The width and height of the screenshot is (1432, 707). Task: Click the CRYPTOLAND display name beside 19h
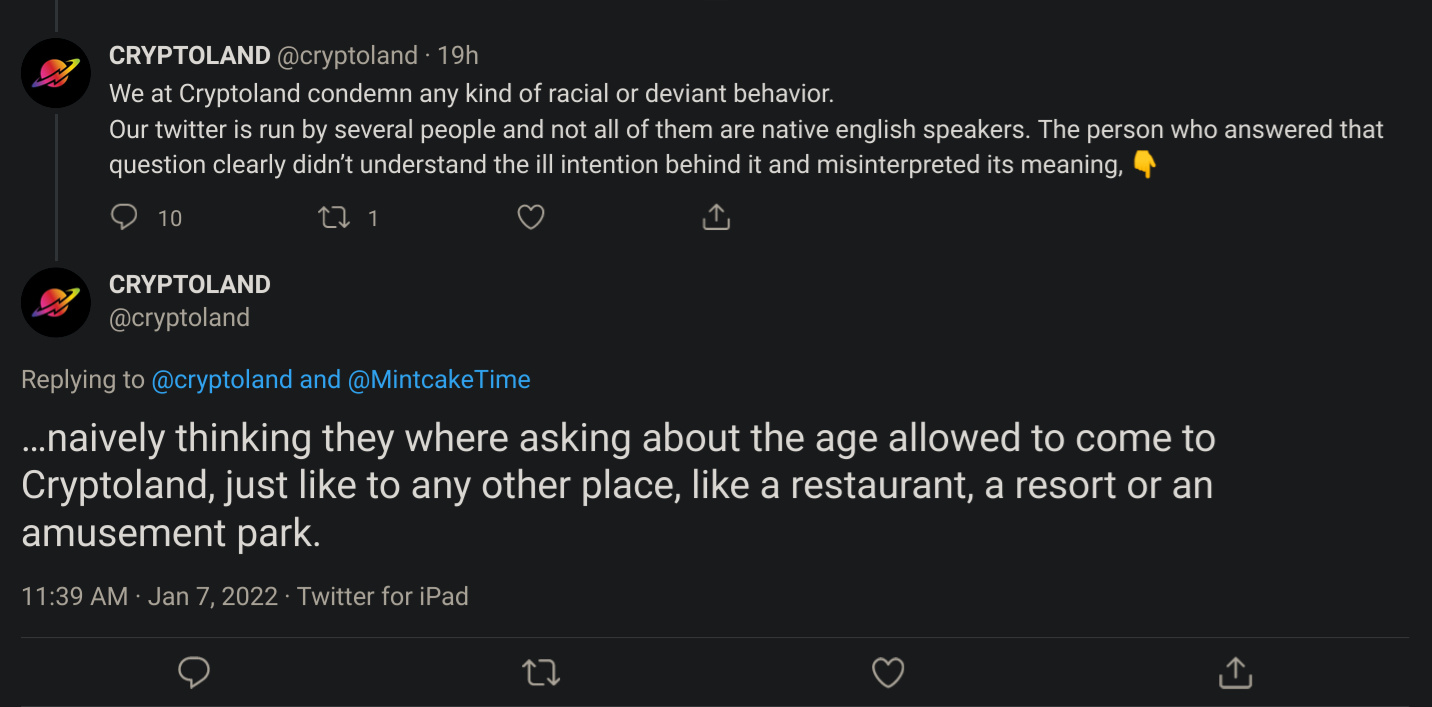[x=190, y=55]
